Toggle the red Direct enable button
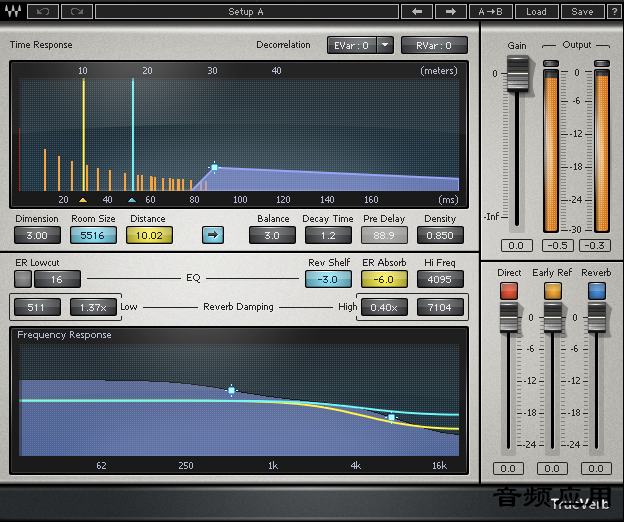The height and width of the screenshot is (522, 624). tap(509, 291)
